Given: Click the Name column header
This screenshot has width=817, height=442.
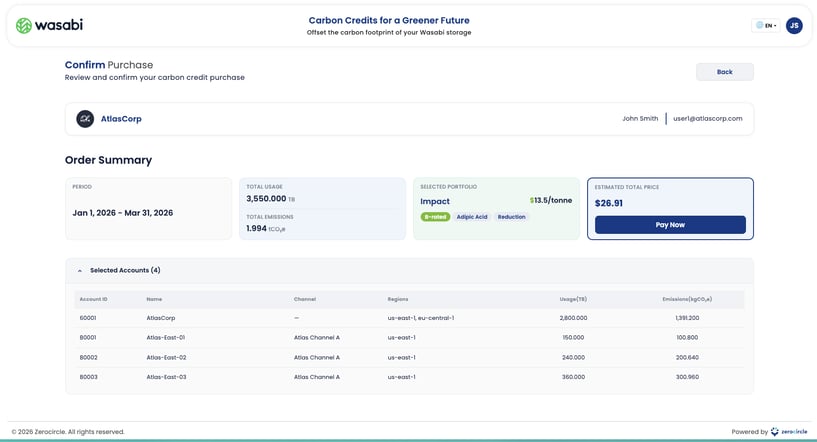Looking at the screenshot, I should [x=154, y=299].
